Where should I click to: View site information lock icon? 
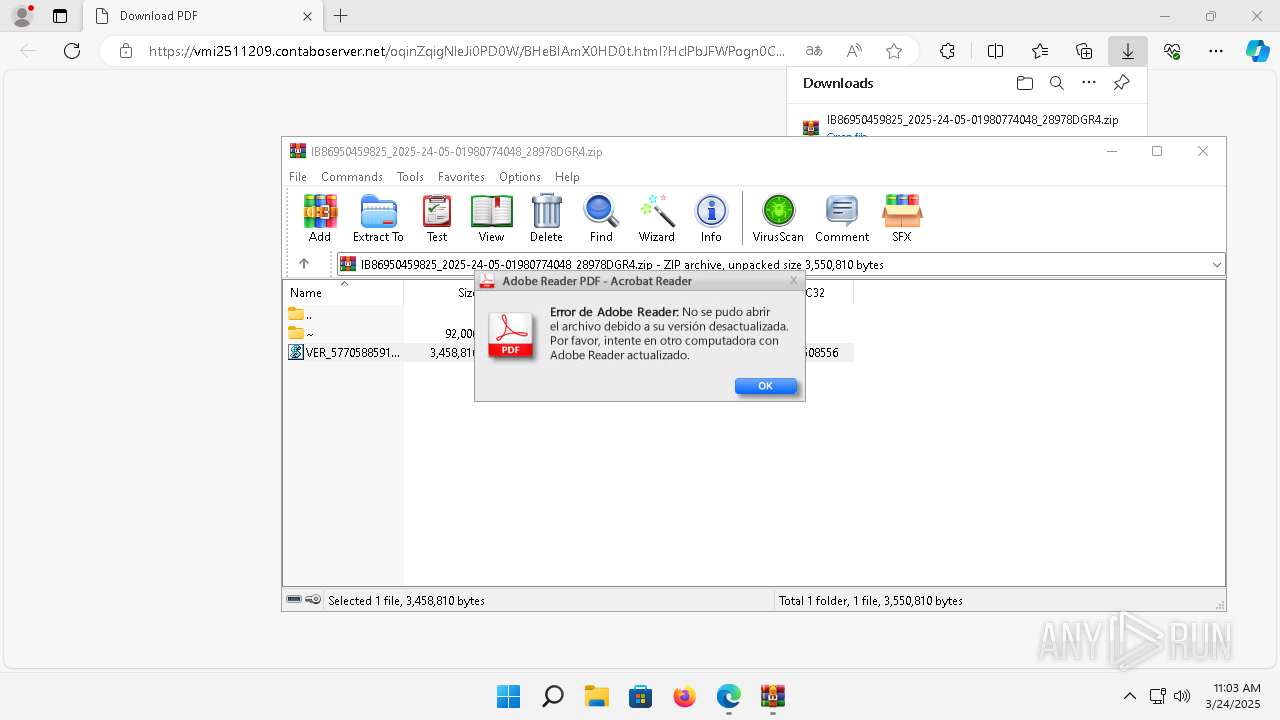pos(126,51)
